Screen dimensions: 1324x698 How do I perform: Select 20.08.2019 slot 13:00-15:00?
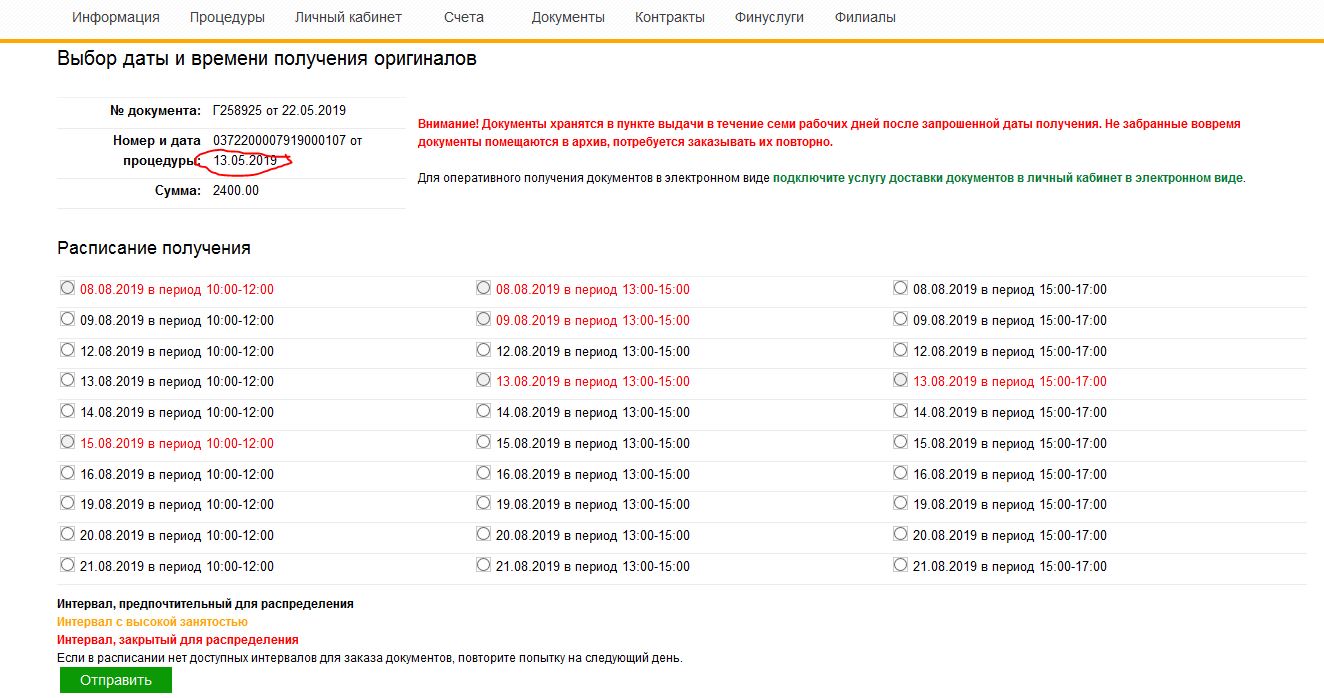484,534
